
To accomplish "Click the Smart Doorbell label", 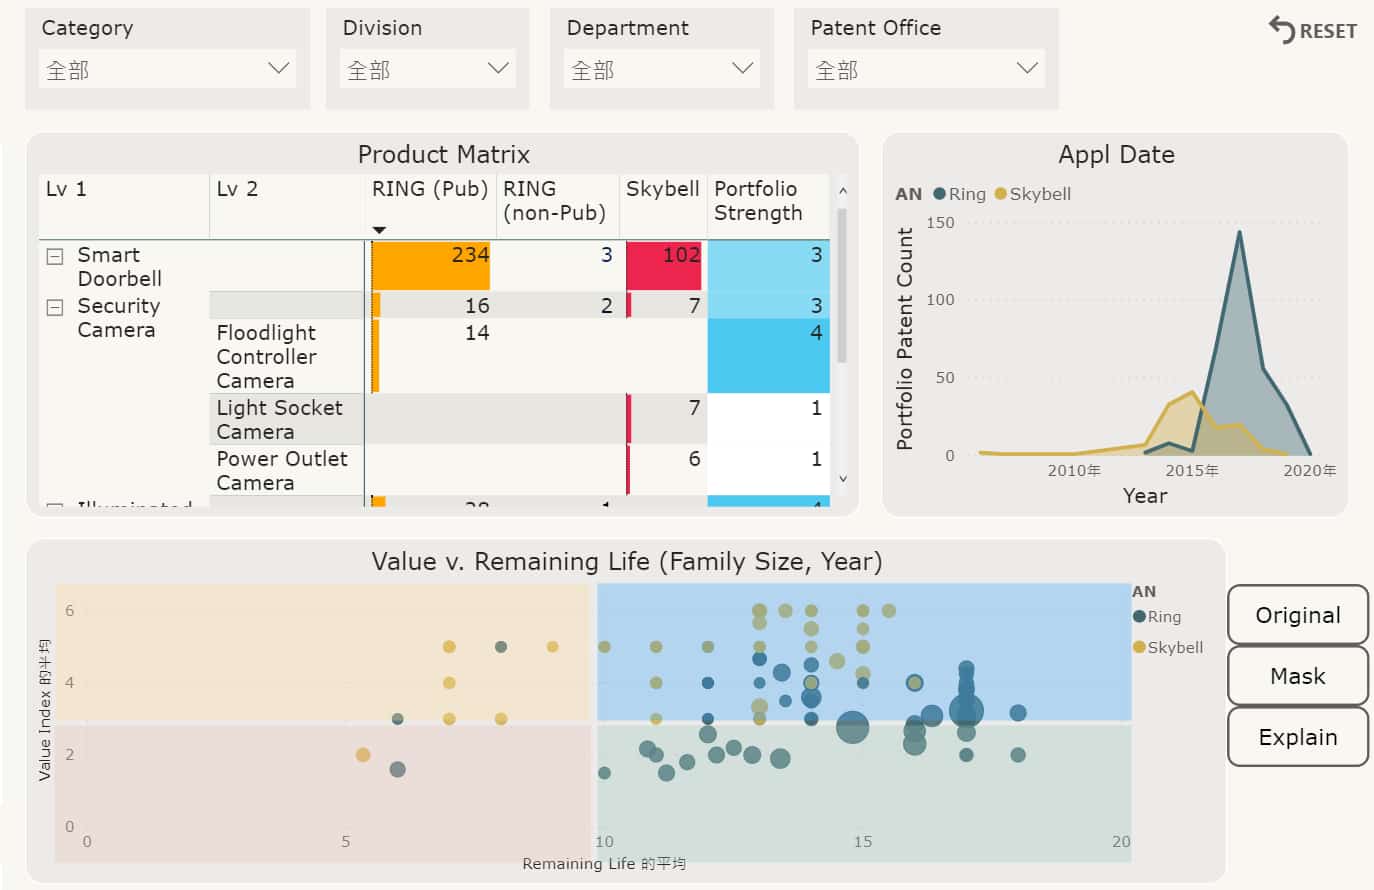I will [x=119, y=267].
